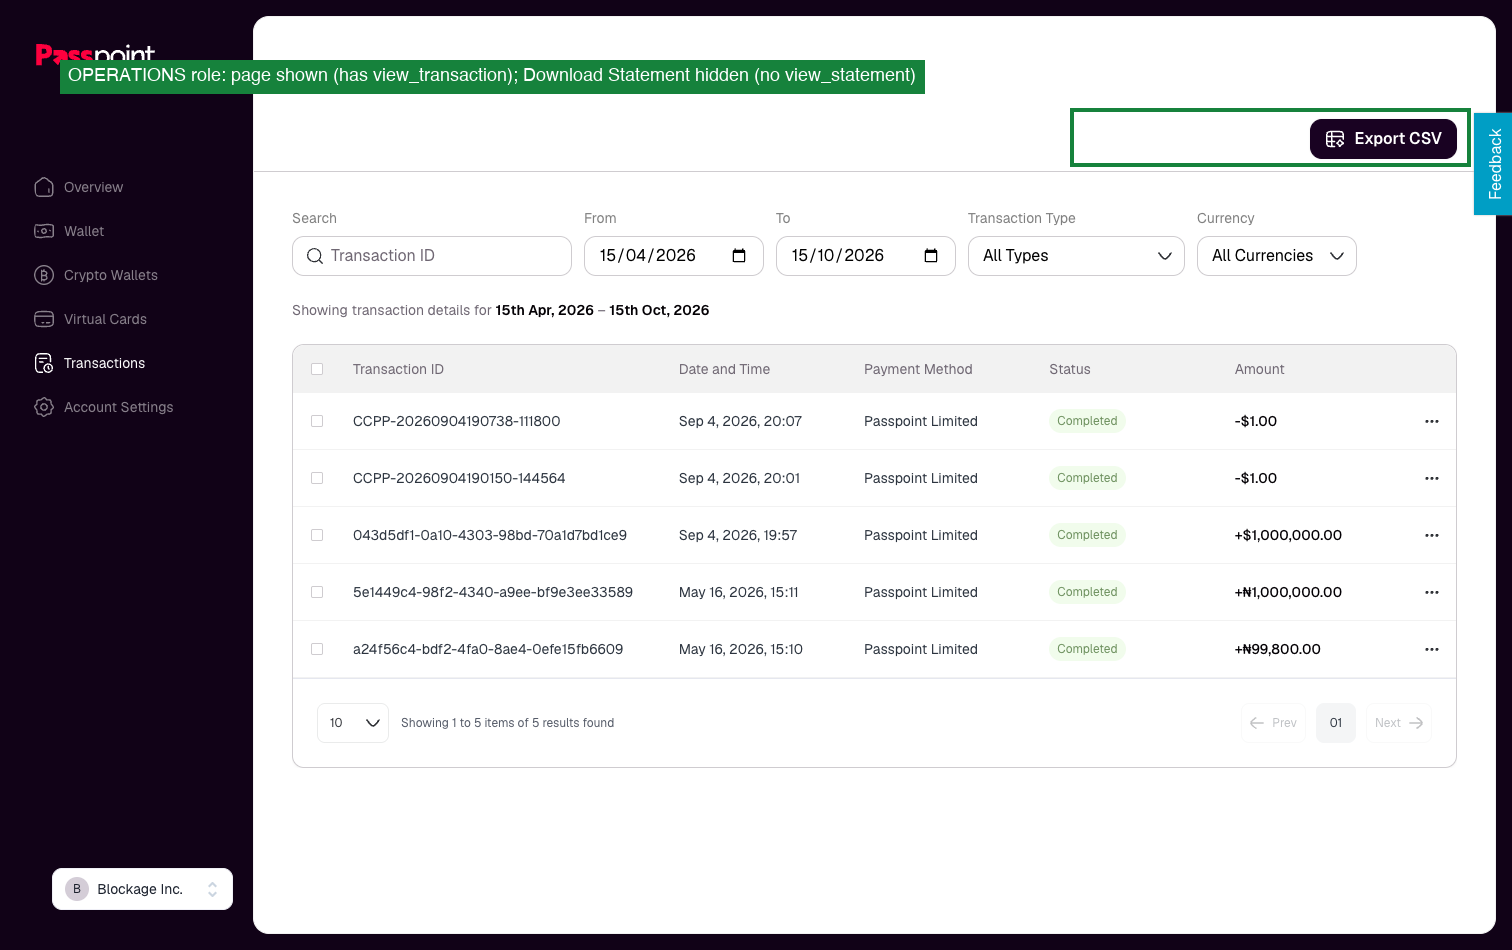Expand the Blockage Inc. account switcher
1512x950 pixels.
coord(142,889)
